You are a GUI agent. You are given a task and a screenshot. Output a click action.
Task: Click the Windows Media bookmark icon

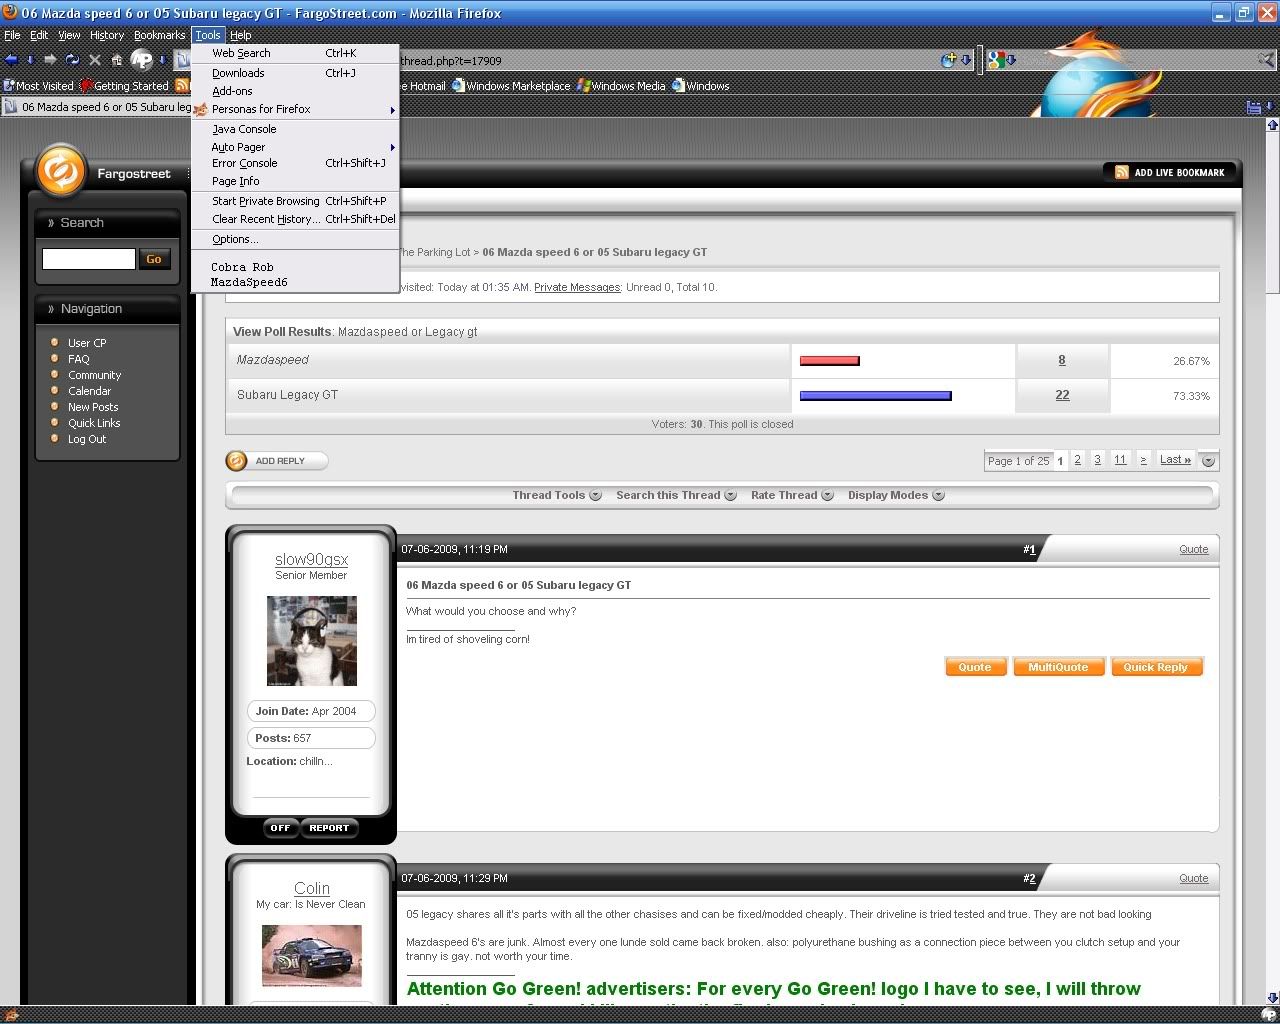click(583, 86)
